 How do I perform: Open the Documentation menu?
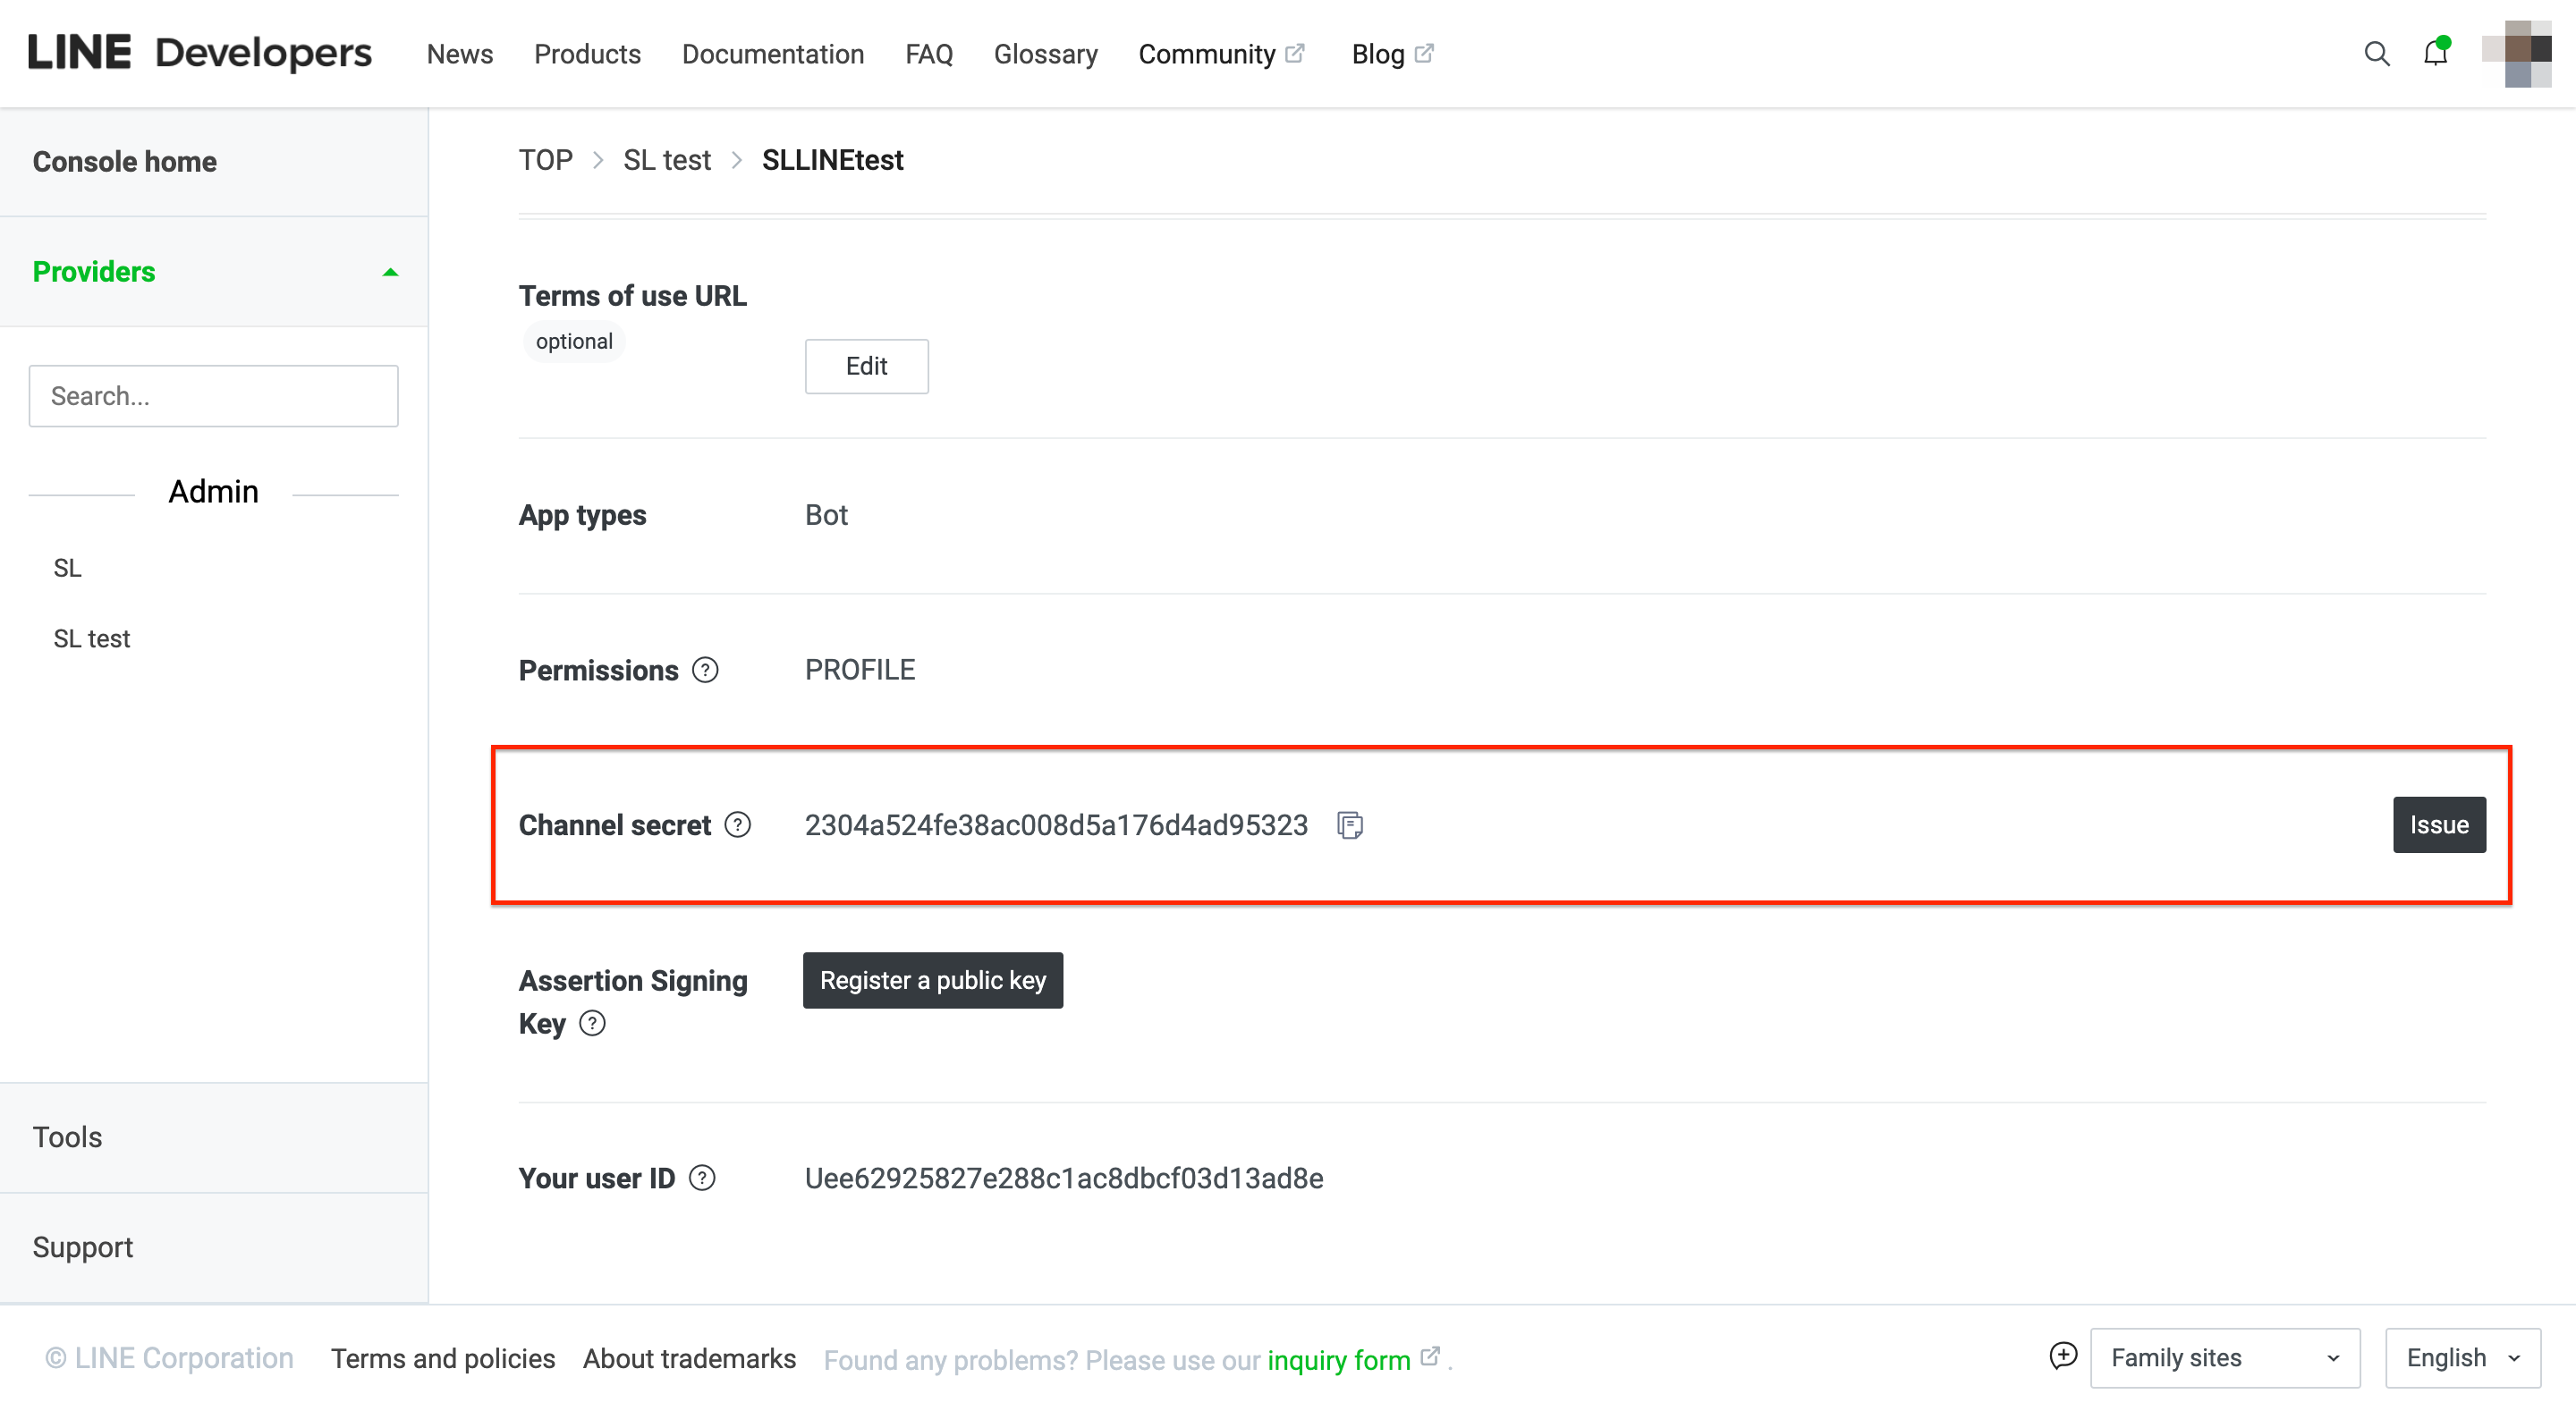coord(773,54)
